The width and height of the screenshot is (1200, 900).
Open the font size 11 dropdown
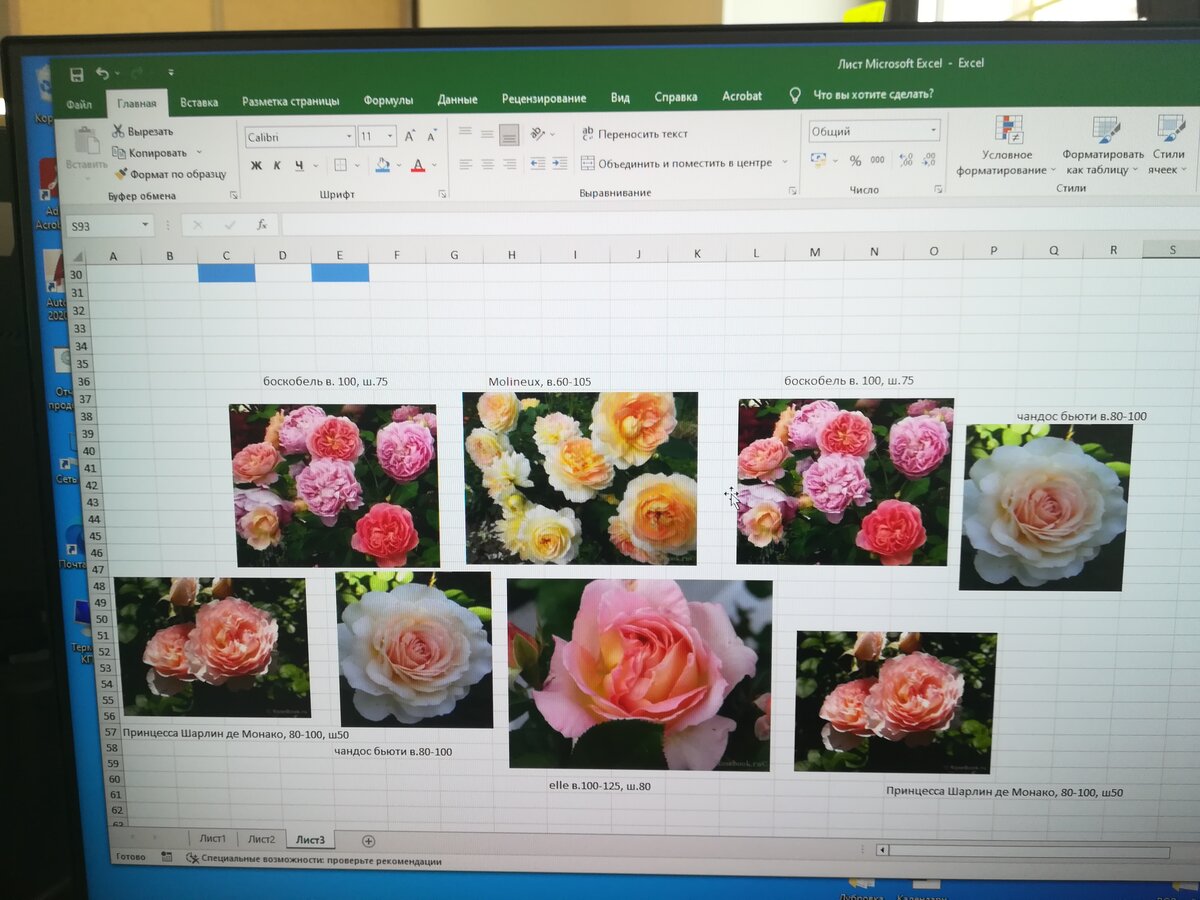(391, 136)
